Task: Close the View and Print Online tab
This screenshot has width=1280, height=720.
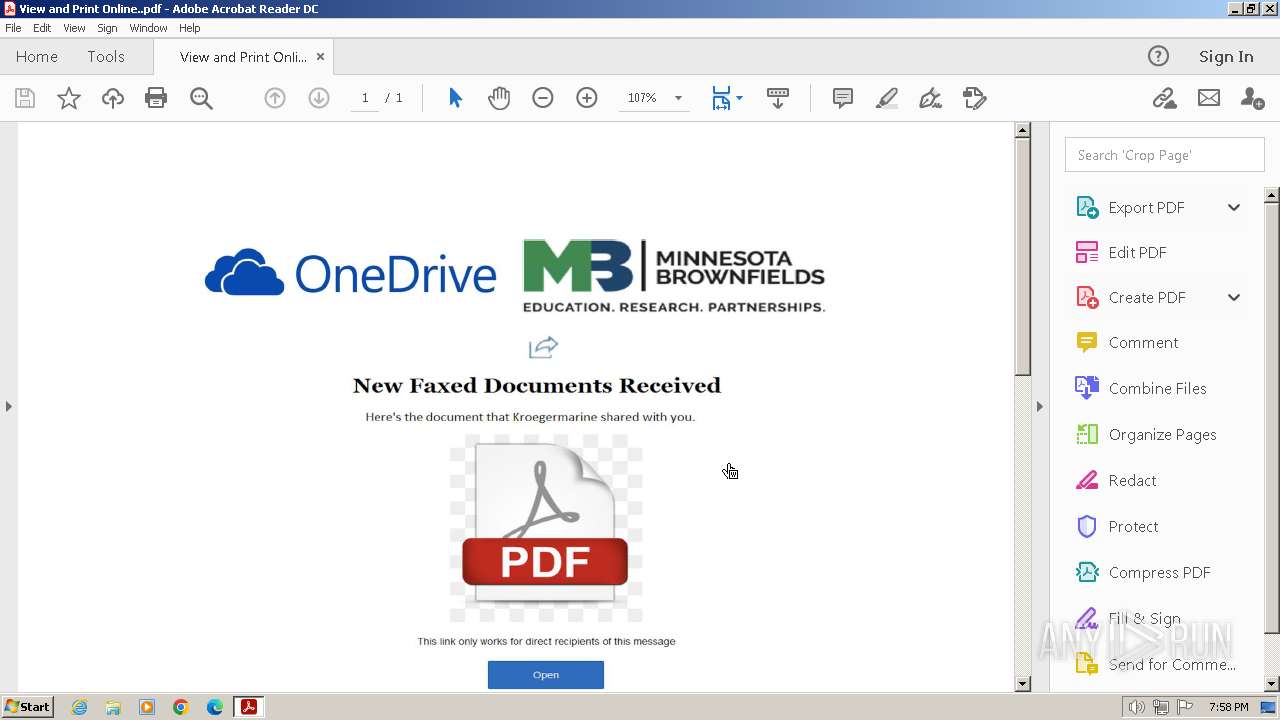Action: click(320, 57)
